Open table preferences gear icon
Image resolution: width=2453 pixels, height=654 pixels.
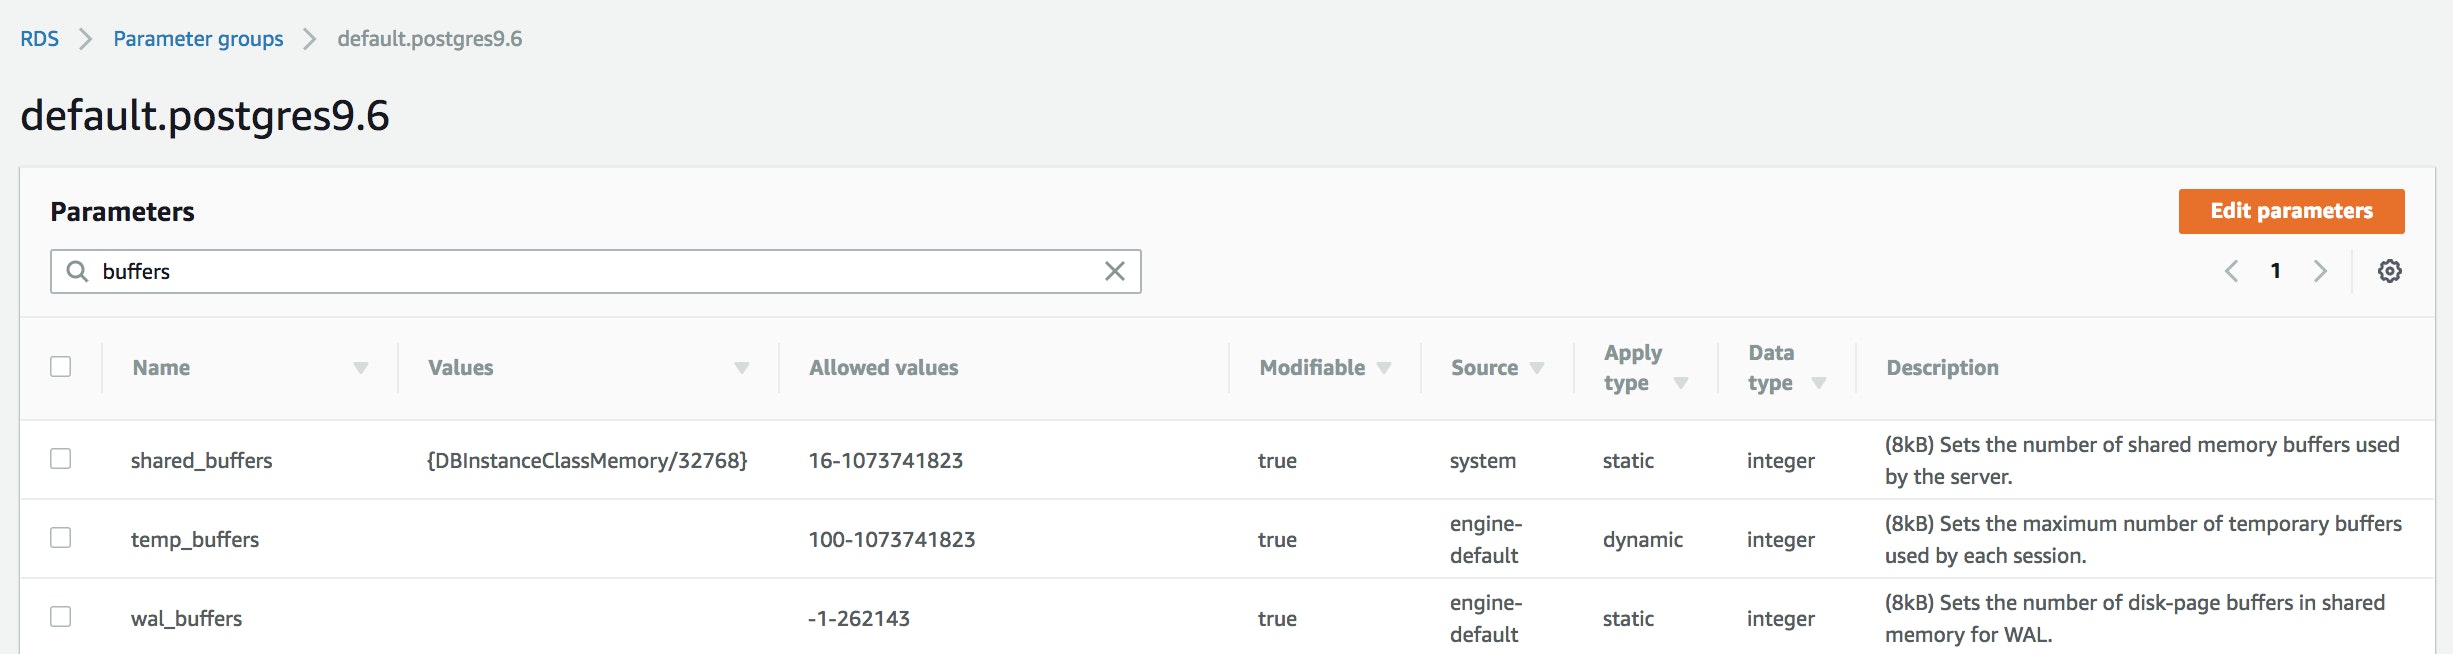click(x=2389, y=271)
